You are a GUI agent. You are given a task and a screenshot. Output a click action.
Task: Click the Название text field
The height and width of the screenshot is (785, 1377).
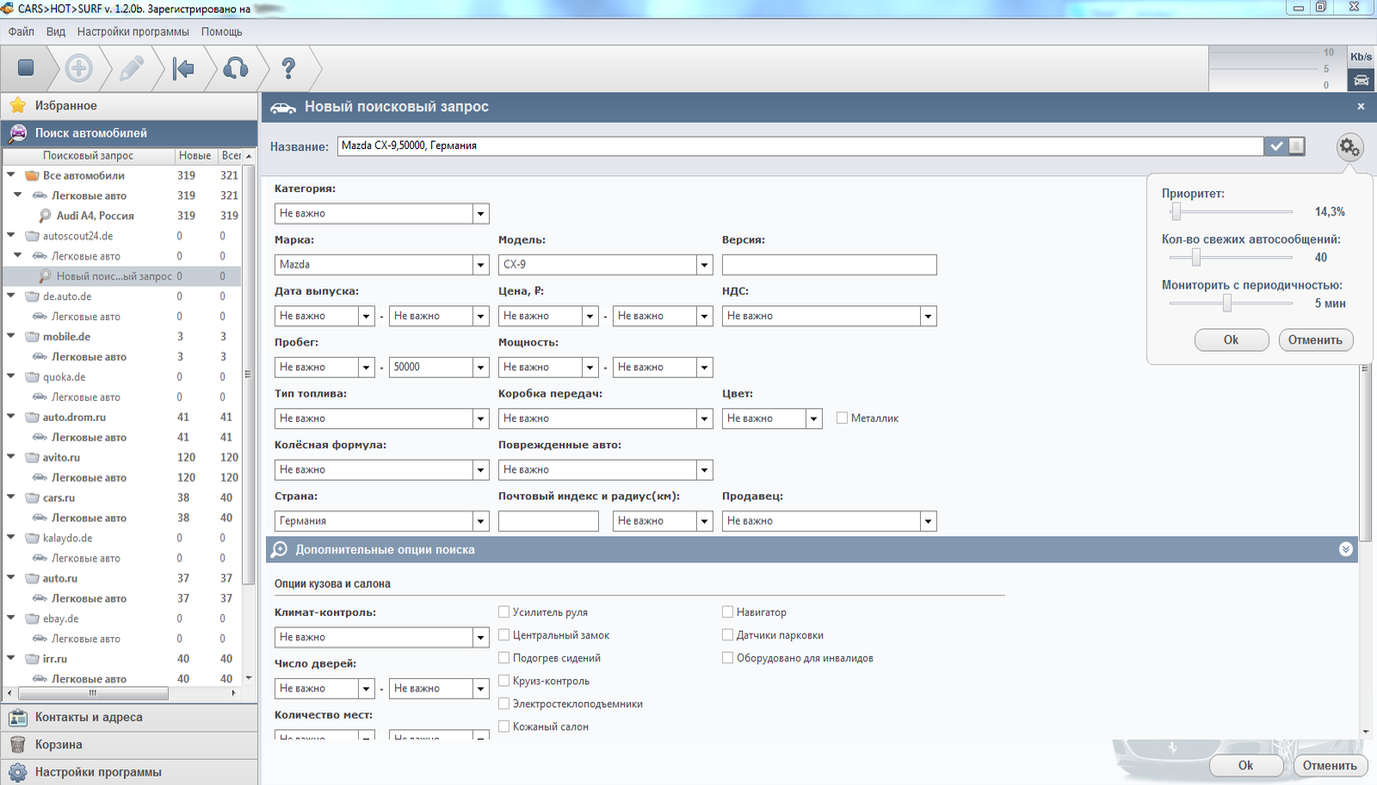tap(800, 146)
